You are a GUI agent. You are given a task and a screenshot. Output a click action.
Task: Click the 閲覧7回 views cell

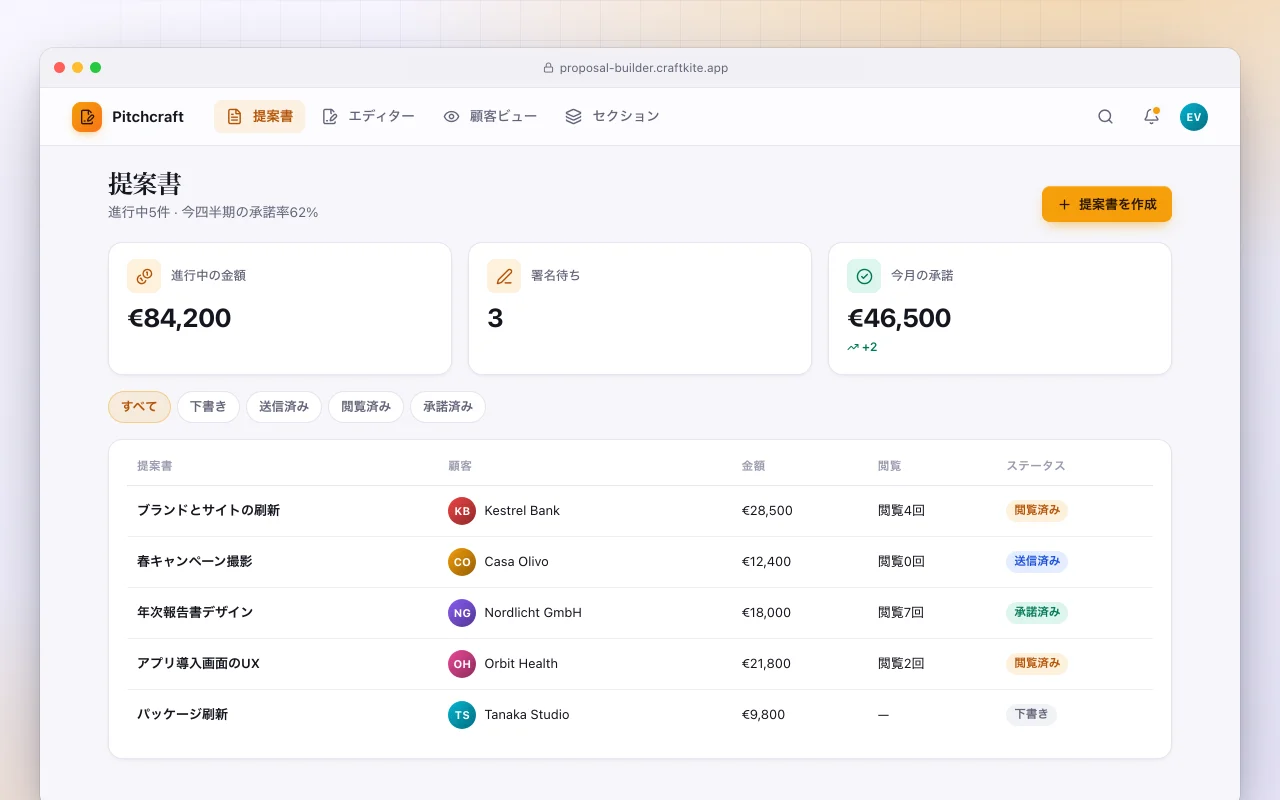(901, 613)
